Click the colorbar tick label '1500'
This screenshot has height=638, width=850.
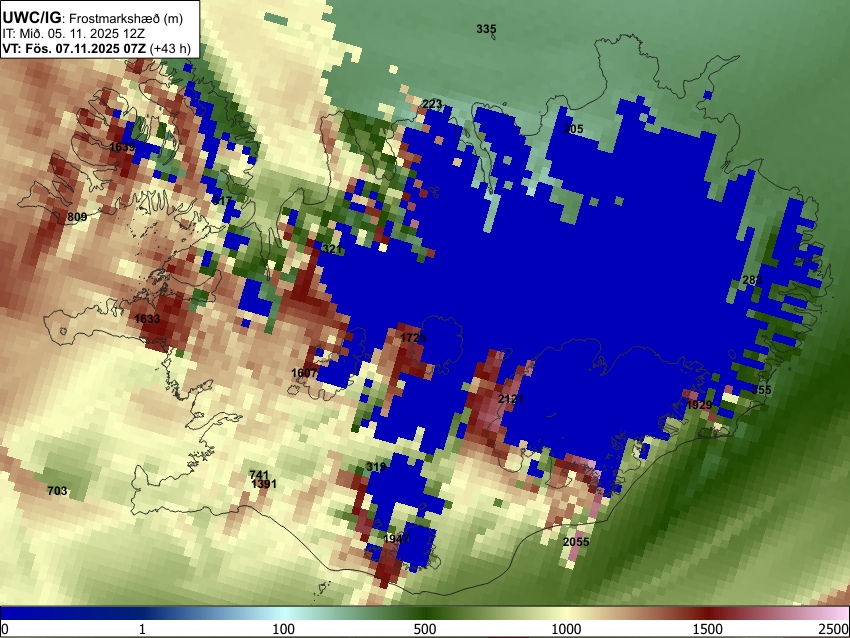[708, 629]
